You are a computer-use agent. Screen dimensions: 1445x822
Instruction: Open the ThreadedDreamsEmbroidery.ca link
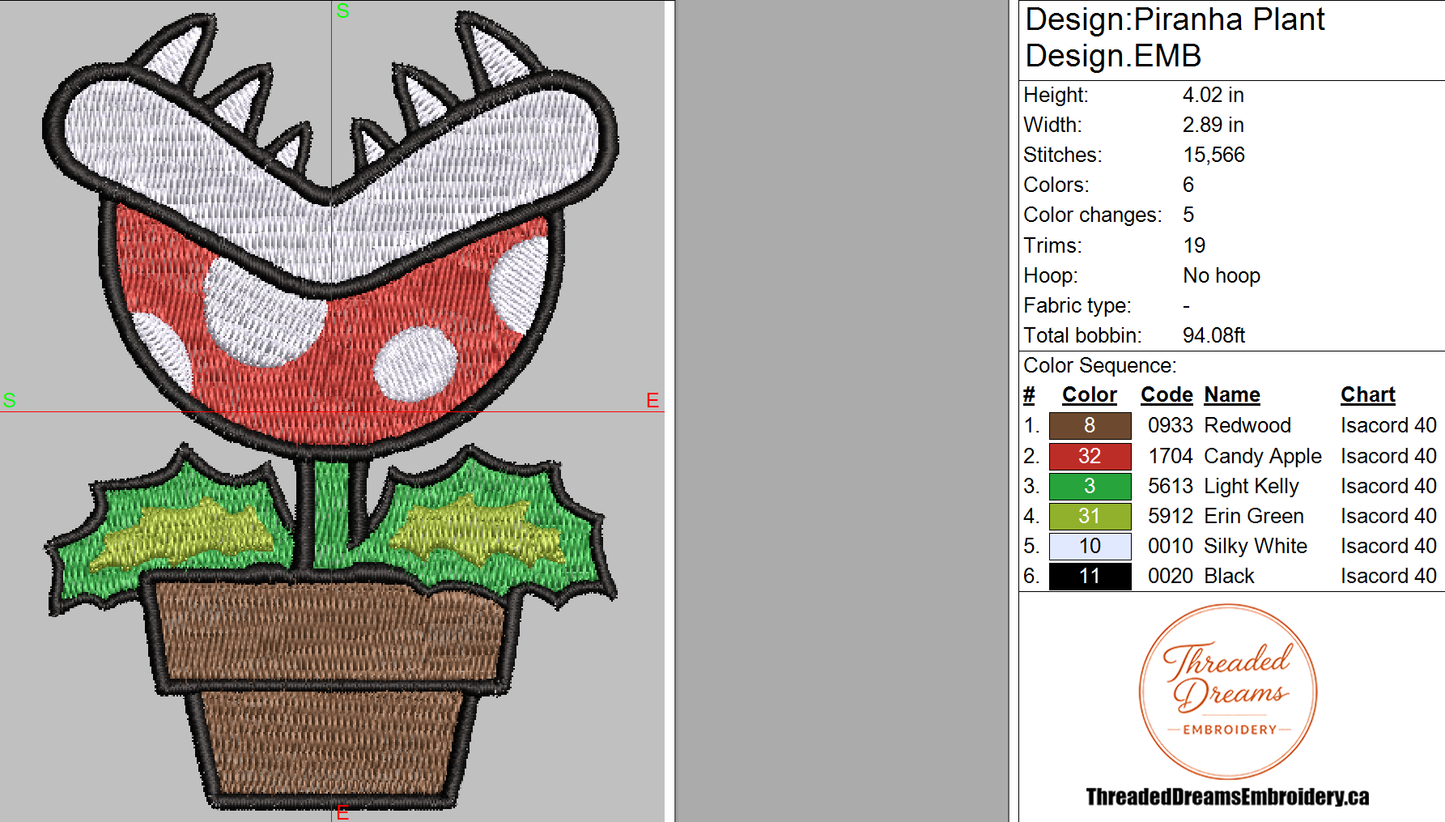[1227, 797]
